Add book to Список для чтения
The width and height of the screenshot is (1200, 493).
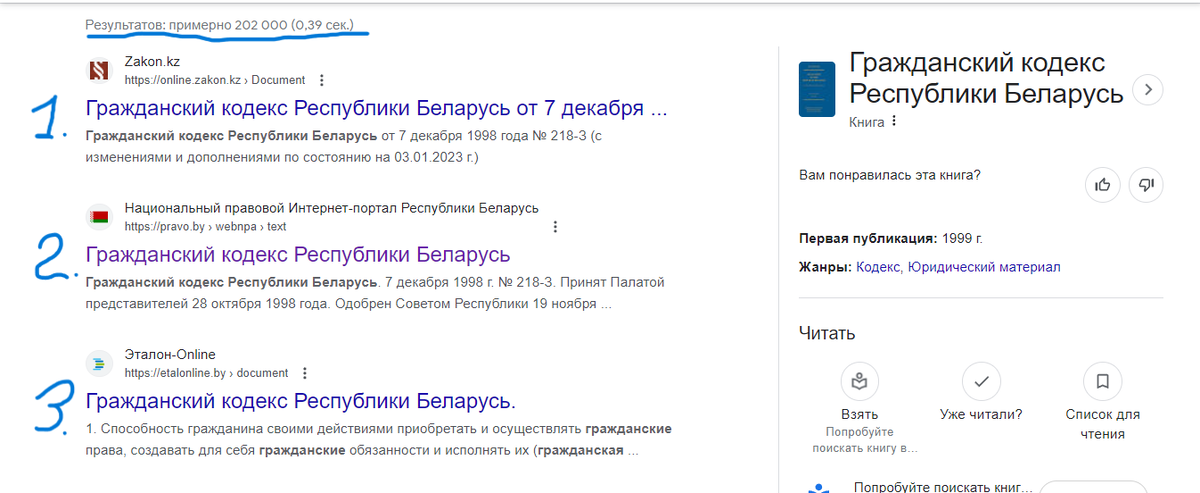coord(1102,381)
